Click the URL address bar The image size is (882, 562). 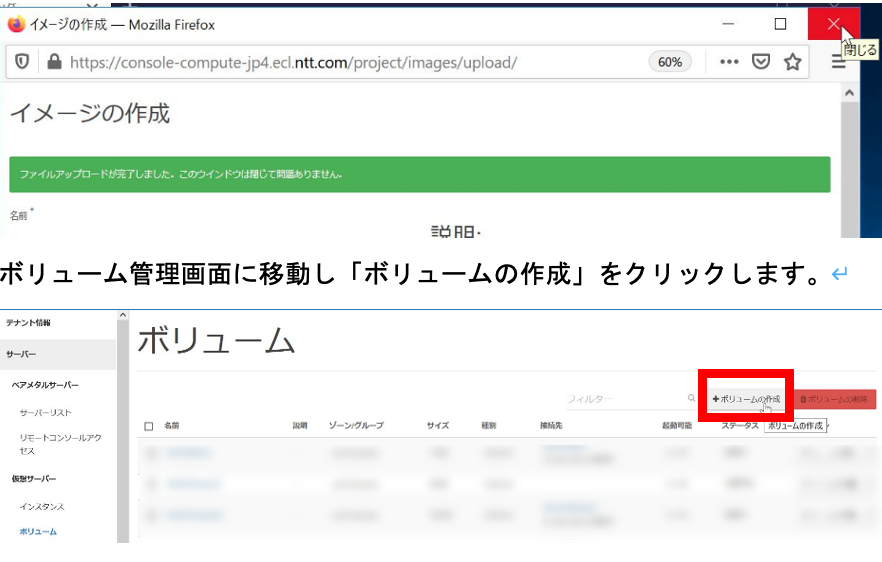pos(350,62)
